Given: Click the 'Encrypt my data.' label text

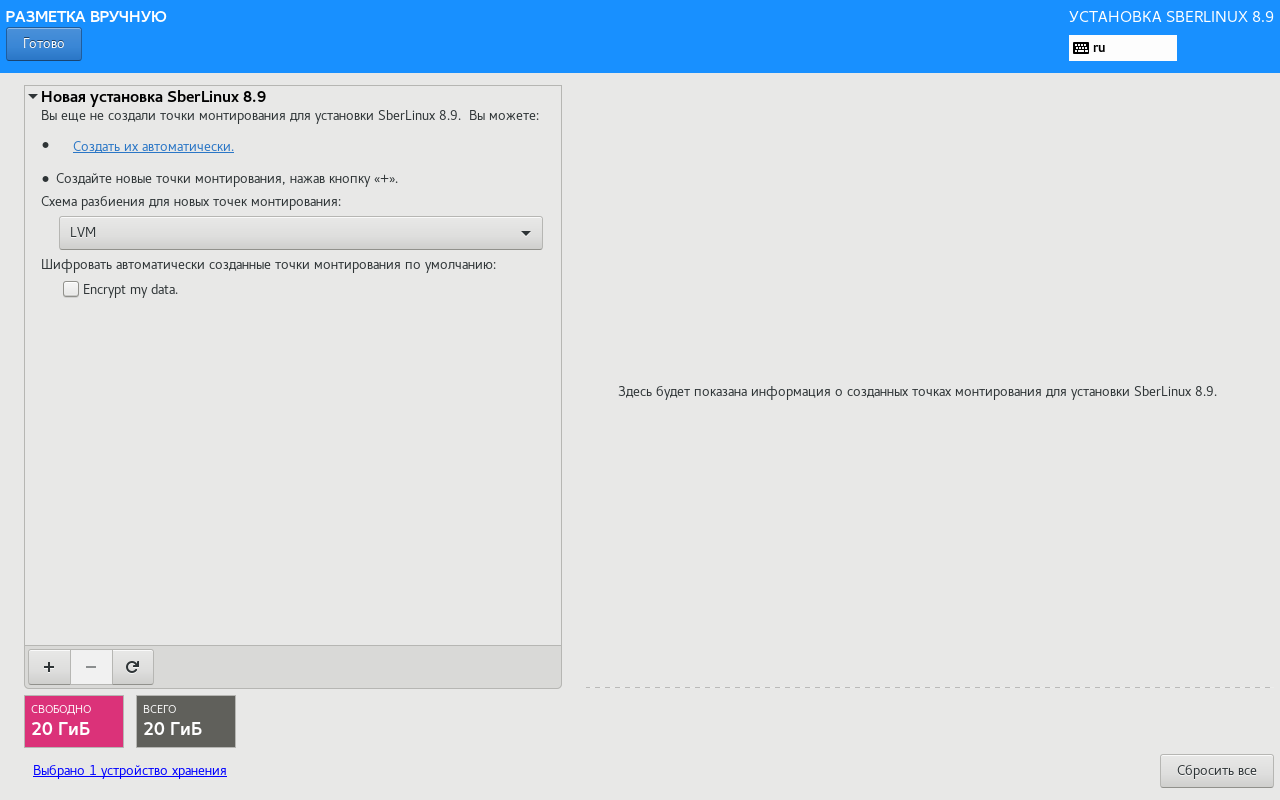Looking at the screenshot, I should [x=130, y=290].
